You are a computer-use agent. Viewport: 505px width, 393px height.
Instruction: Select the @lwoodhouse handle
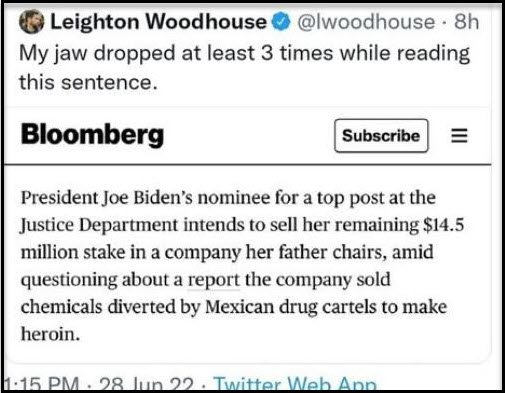point(366,22)
